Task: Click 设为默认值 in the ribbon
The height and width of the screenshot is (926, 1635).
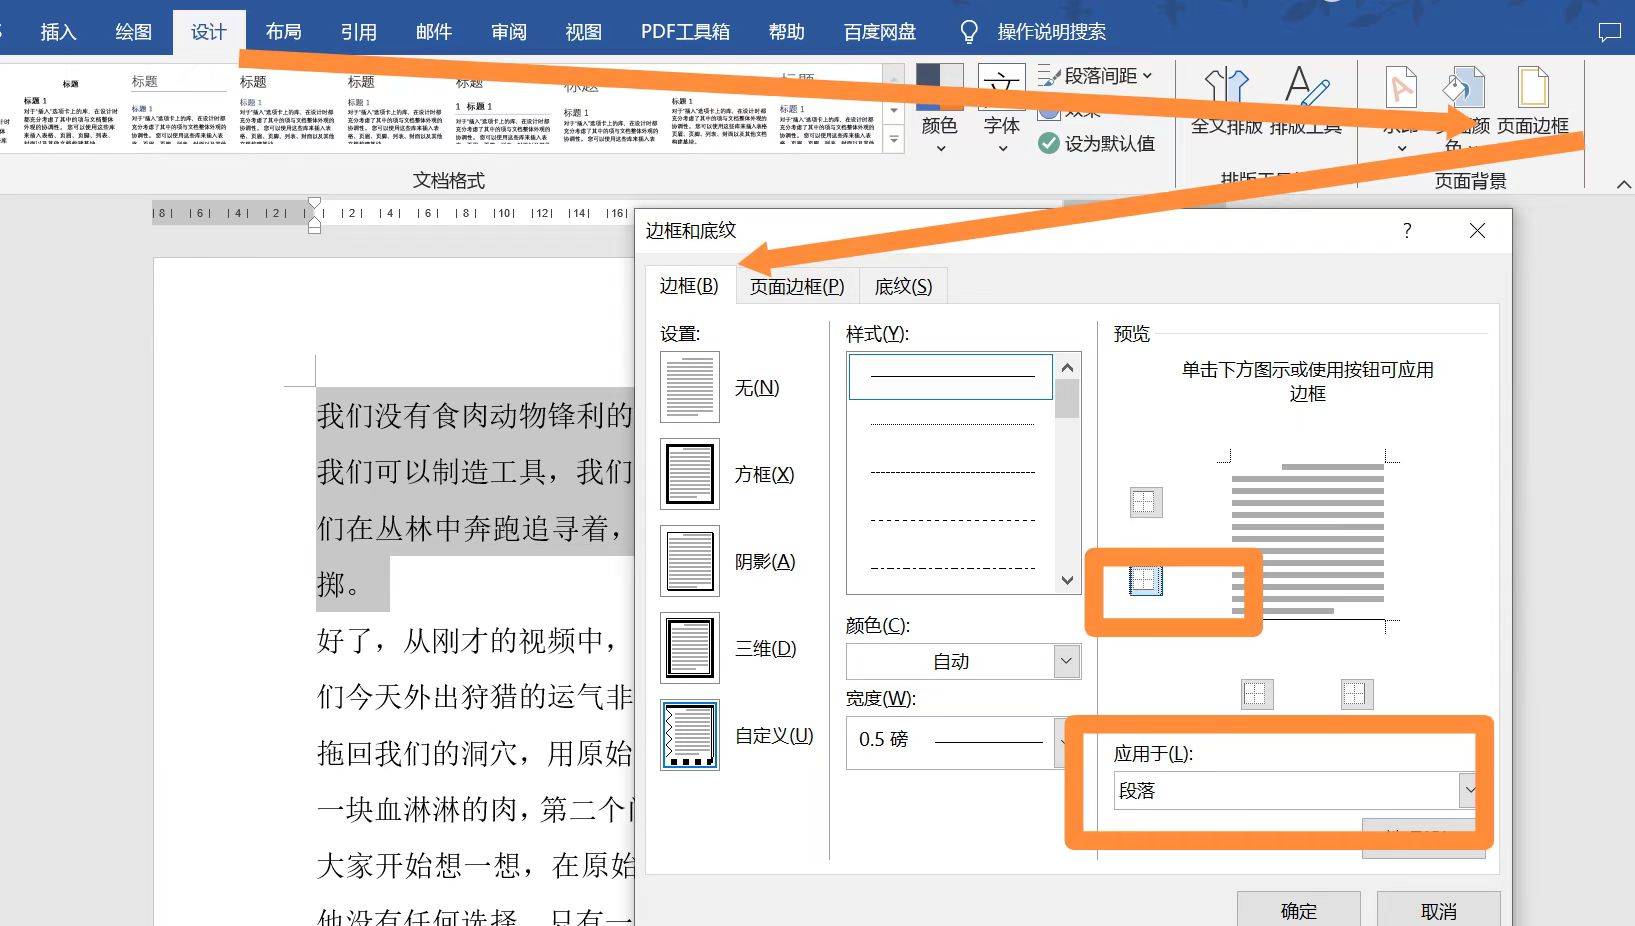Action: click(x=1097, y=144)
